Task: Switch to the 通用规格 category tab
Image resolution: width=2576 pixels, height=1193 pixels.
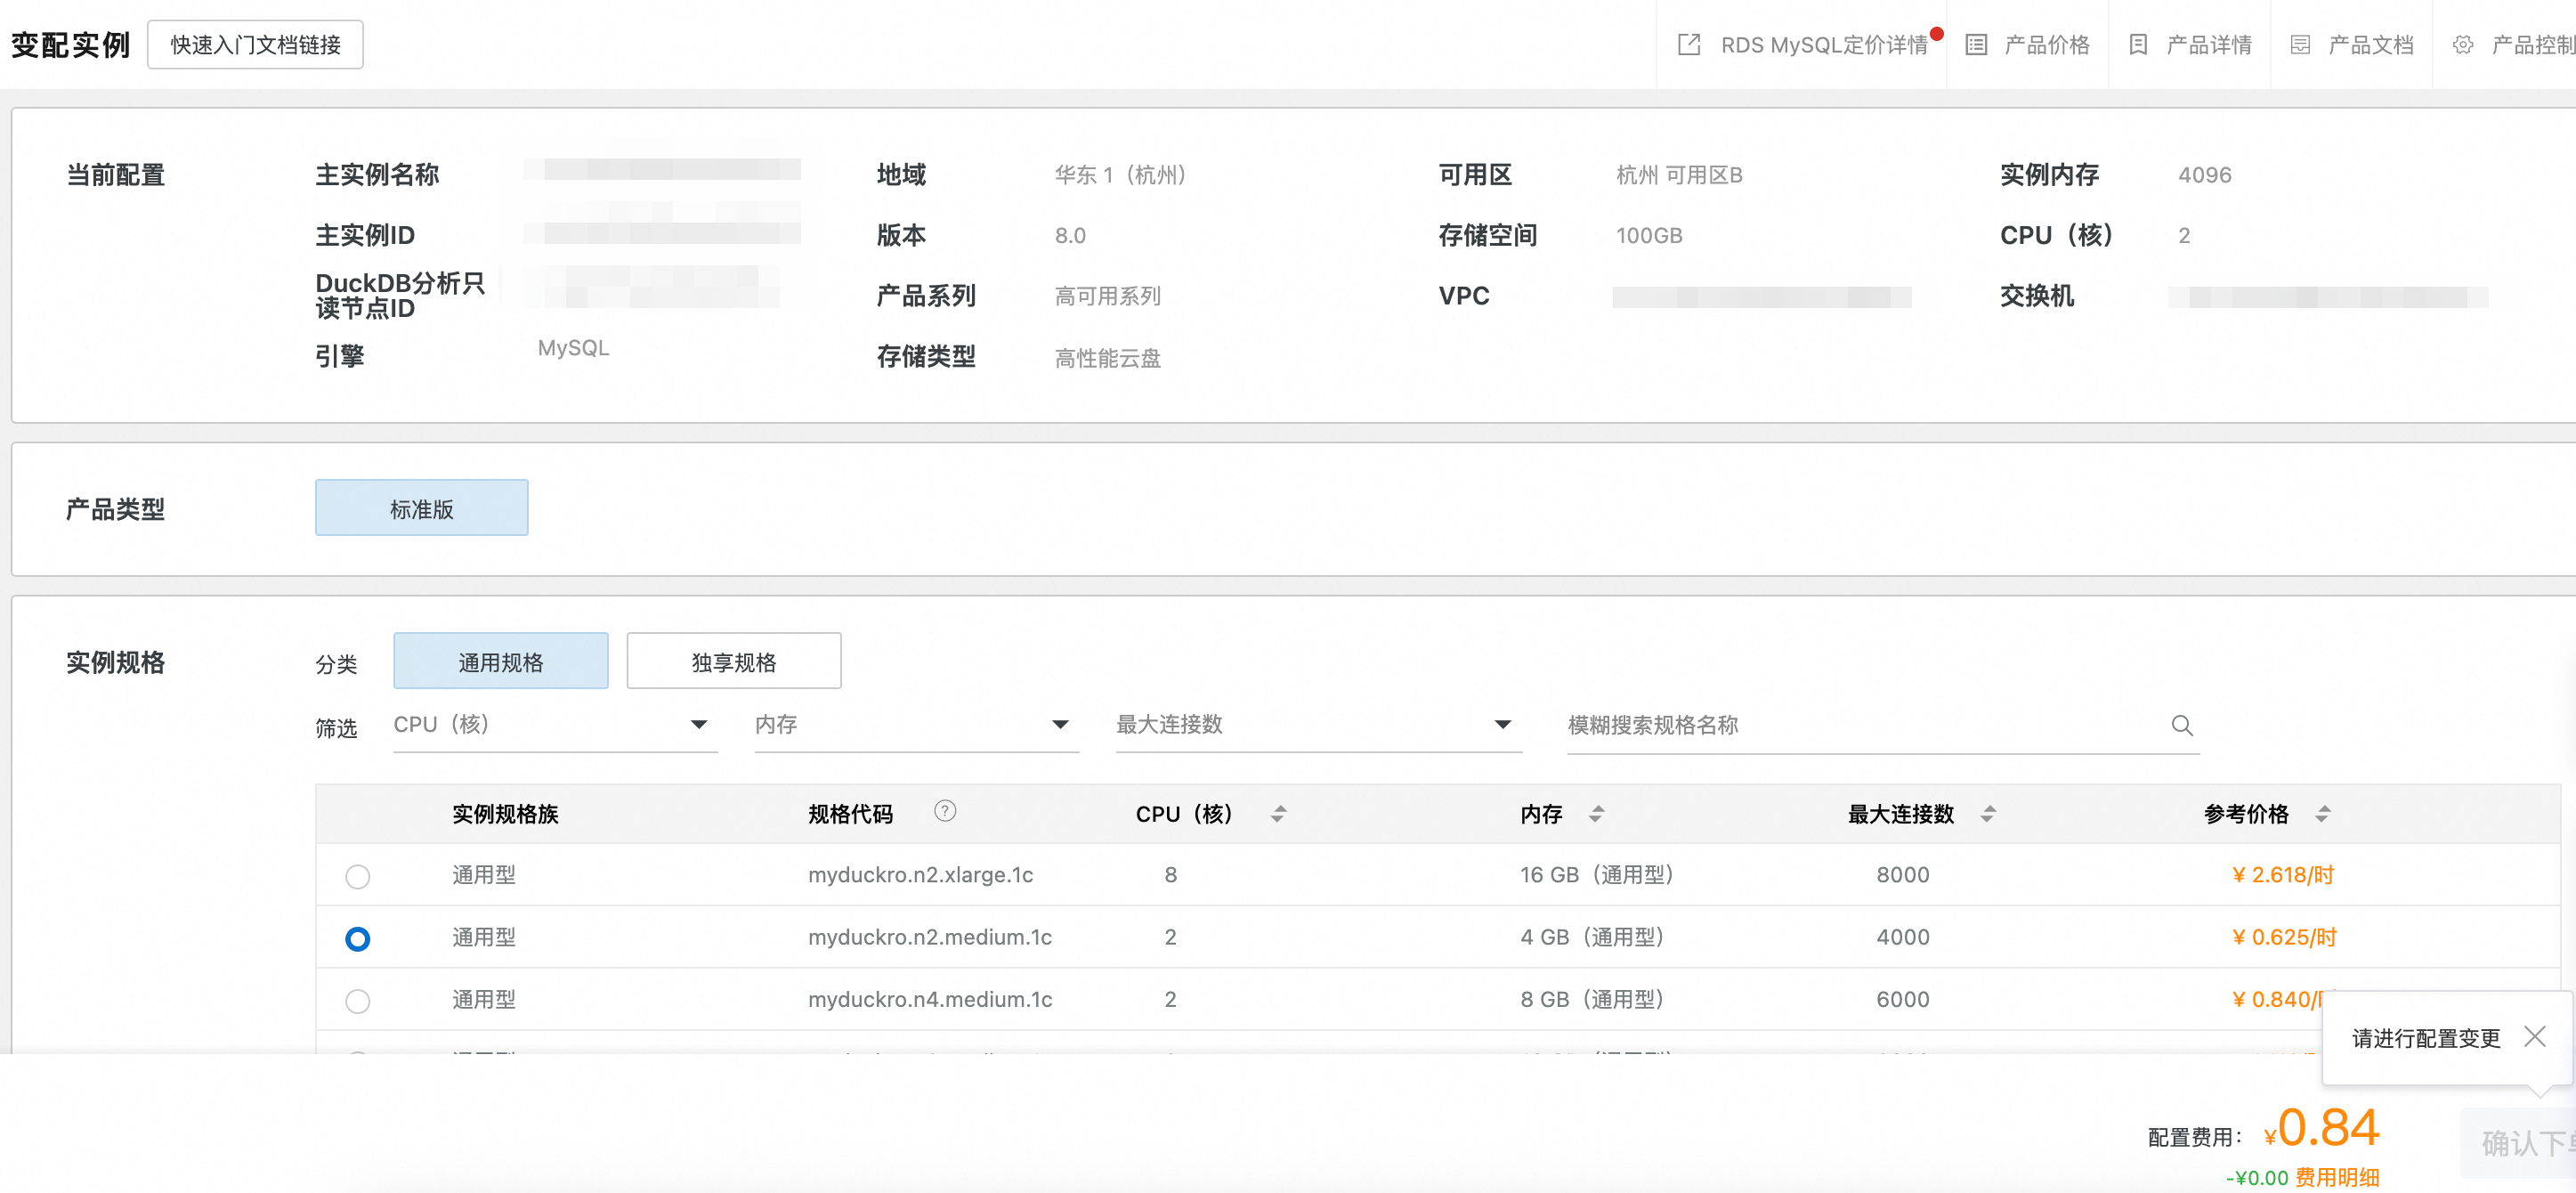Action: [500, 661]
